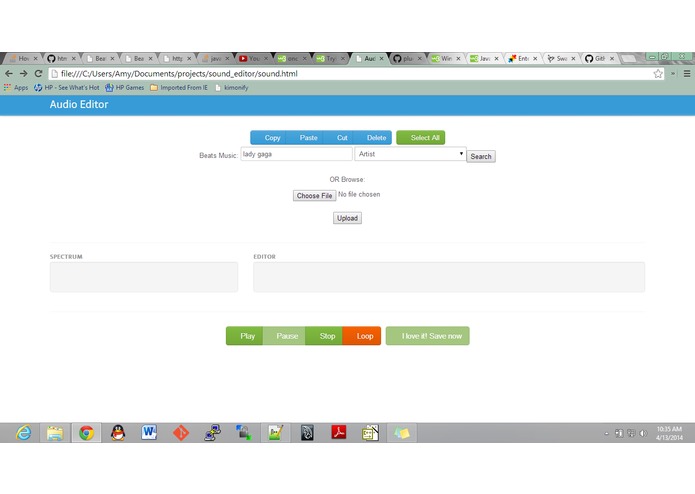Click the Upload button

coord(347,218)
